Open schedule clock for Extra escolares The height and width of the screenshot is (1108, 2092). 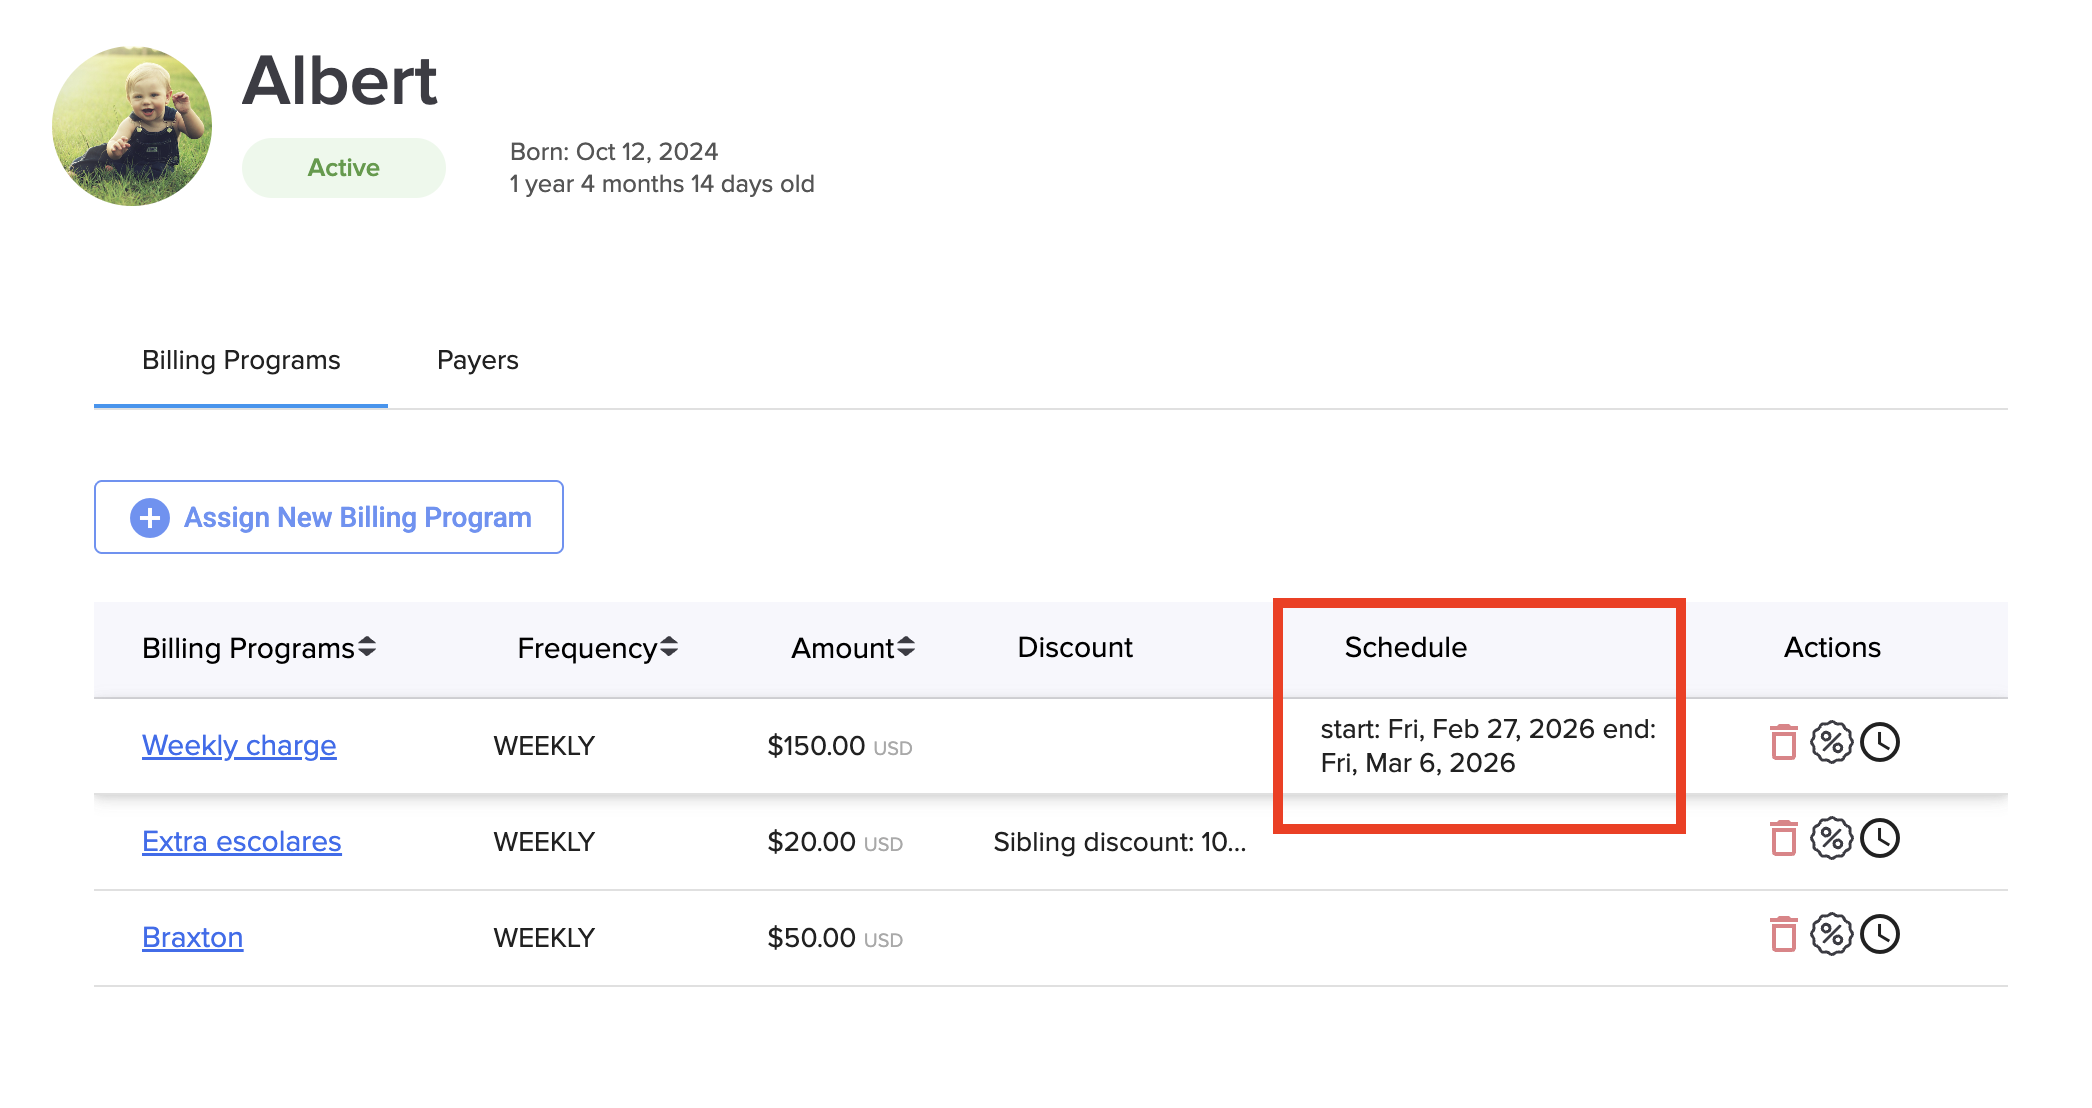1880,839
